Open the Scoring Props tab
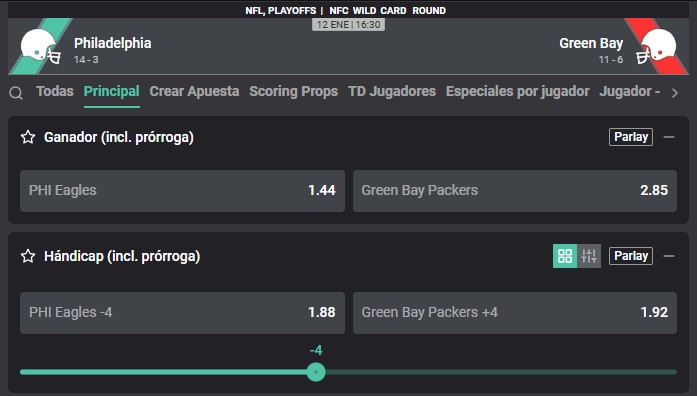 point(293,91)
